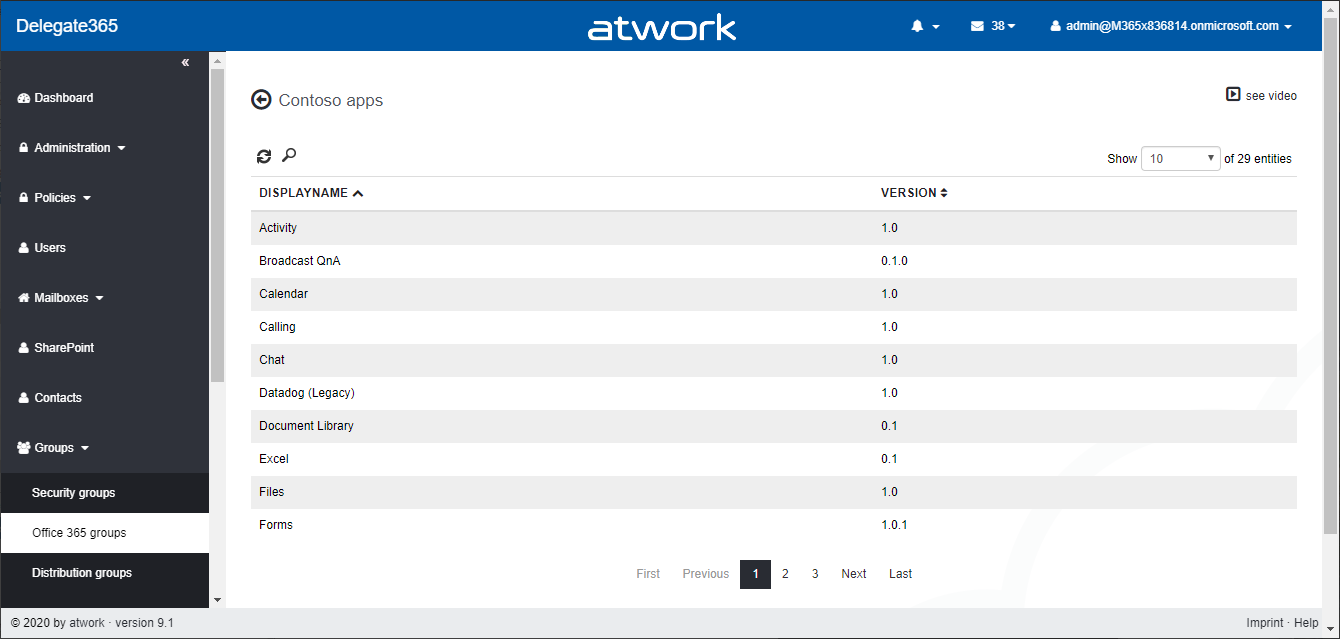
Task: Click the see video play icon
Action: coord(1233,95)
